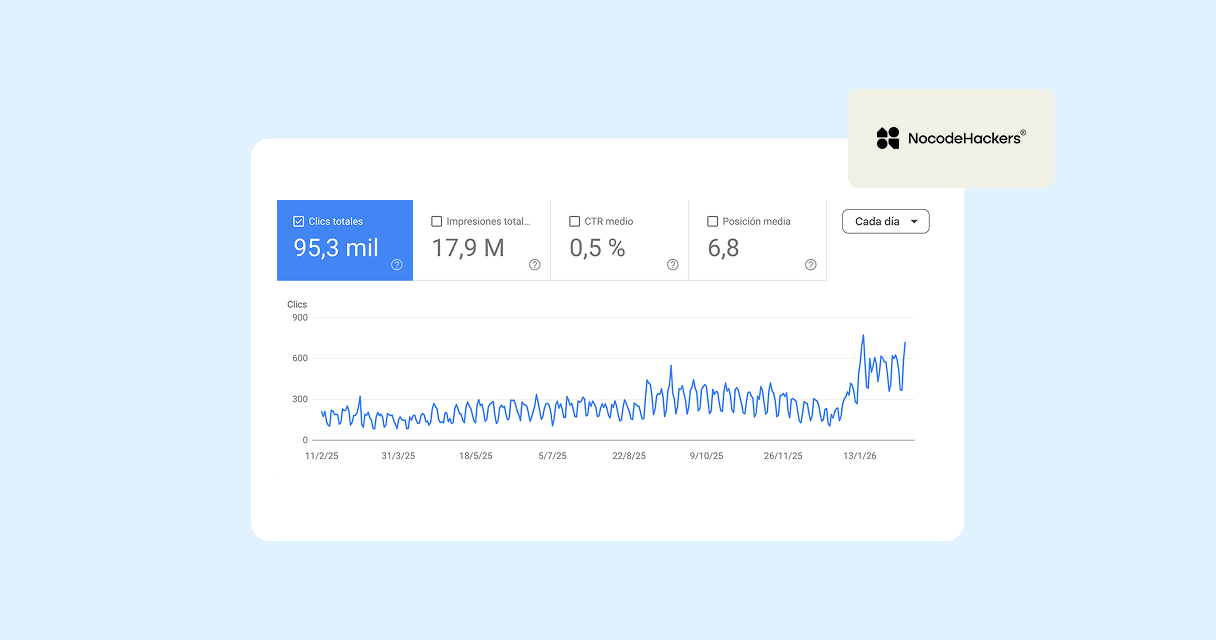Click the highest peak on the clicks chart
The width and height of the screenshot is (1216, 640).
863,336
